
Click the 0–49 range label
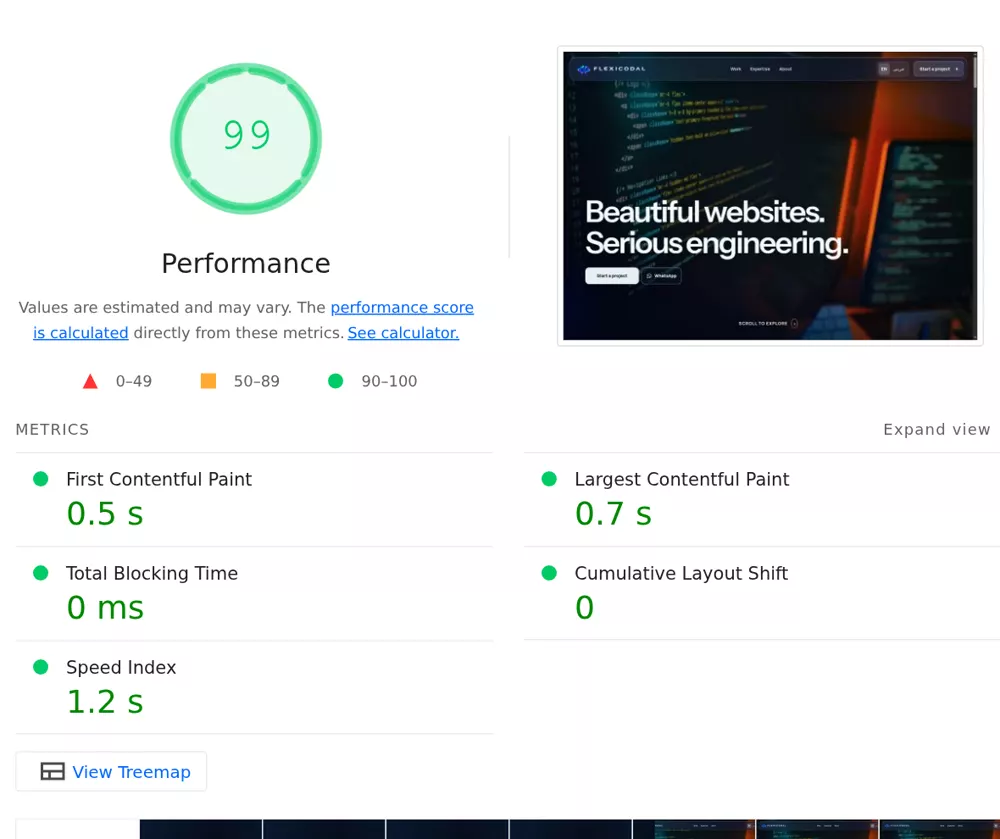(x=134, y=381)
